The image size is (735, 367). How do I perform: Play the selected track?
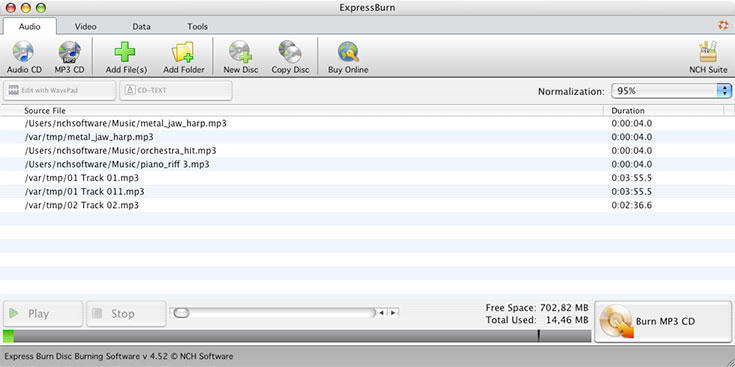(x=43, y=314)
